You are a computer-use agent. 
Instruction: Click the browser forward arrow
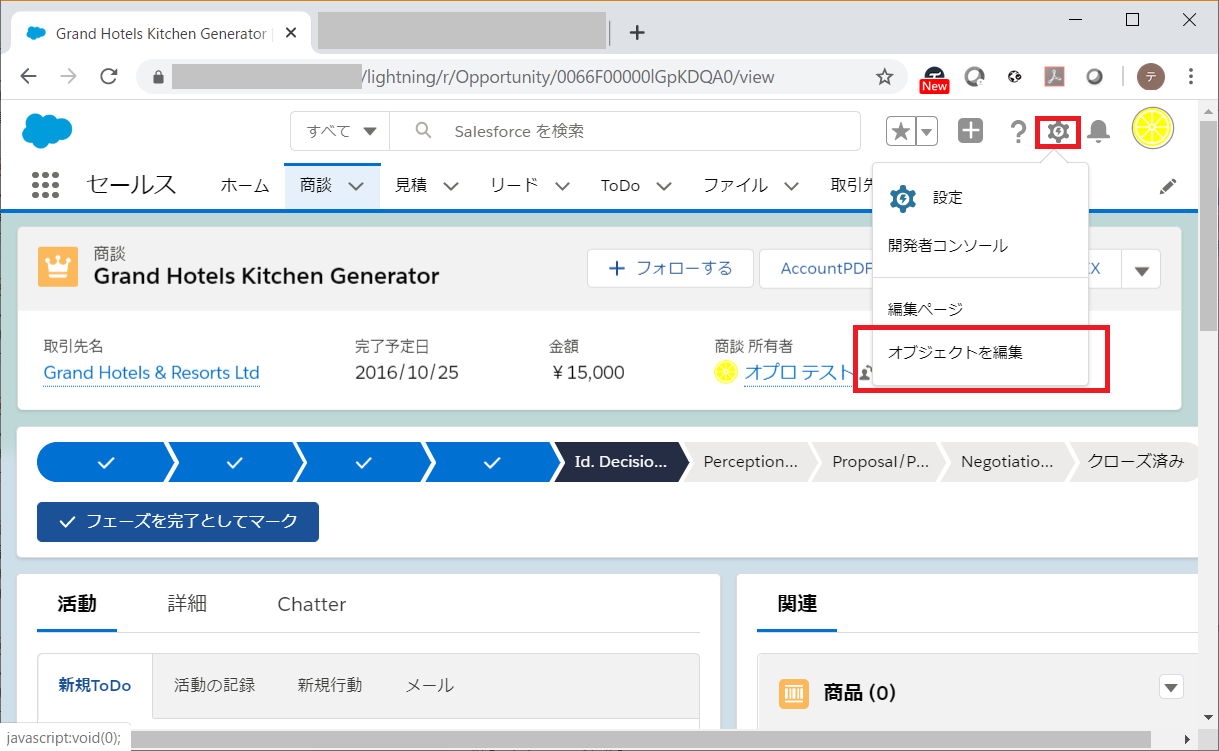(68, 76)
